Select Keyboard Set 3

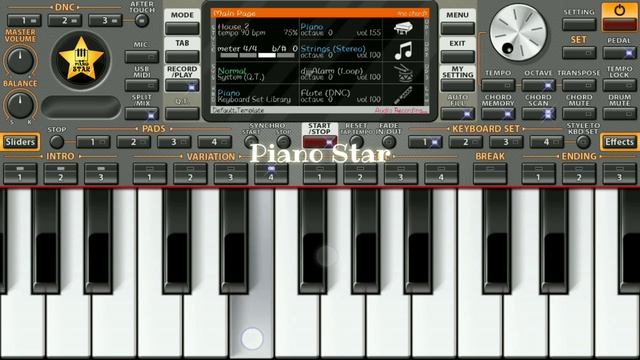pyautogui.click(x=506, y=142)
